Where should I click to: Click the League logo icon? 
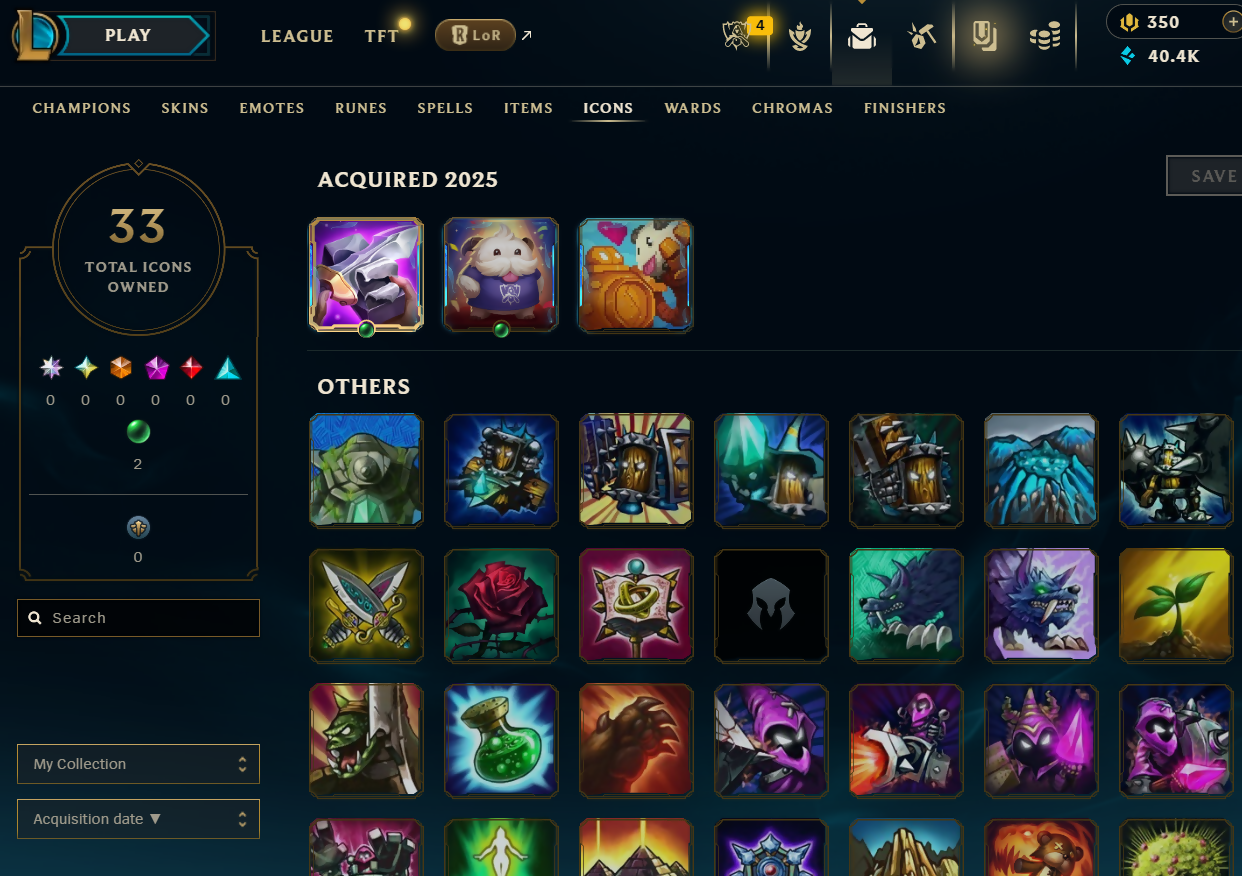tap(34, 35)
